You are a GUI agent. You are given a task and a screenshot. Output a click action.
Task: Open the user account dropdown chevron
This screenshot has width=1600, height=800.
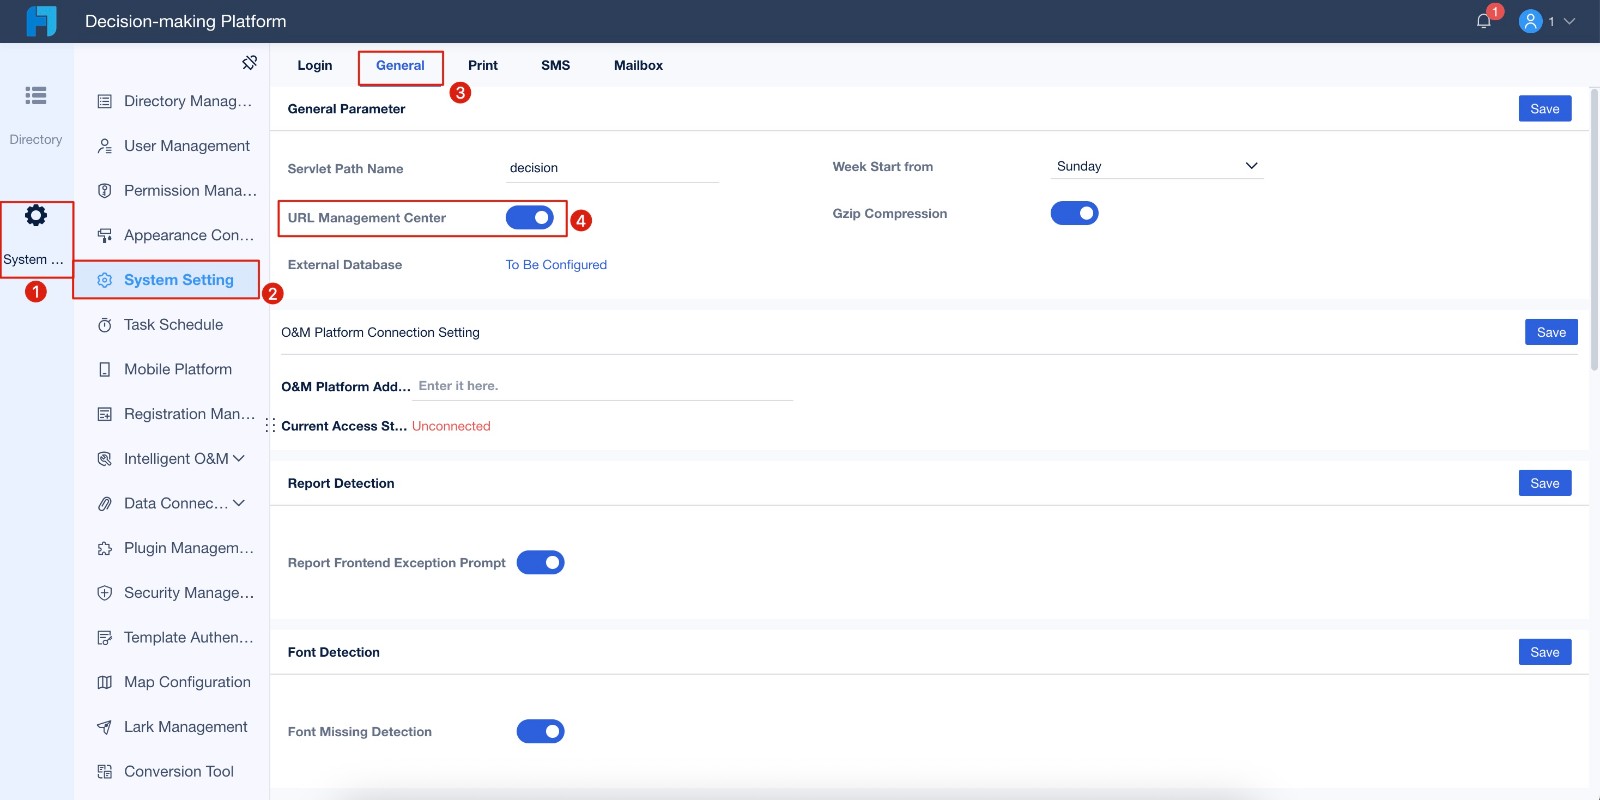(x=1569, y=21)
